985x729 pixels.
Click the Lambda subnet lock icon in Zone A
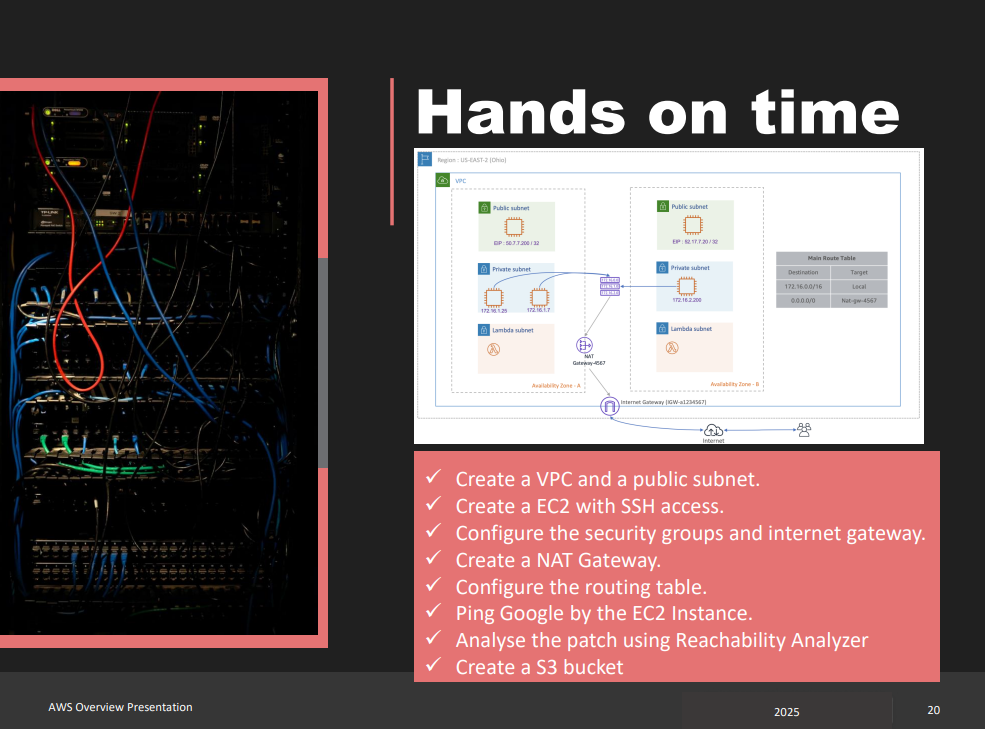484,330
